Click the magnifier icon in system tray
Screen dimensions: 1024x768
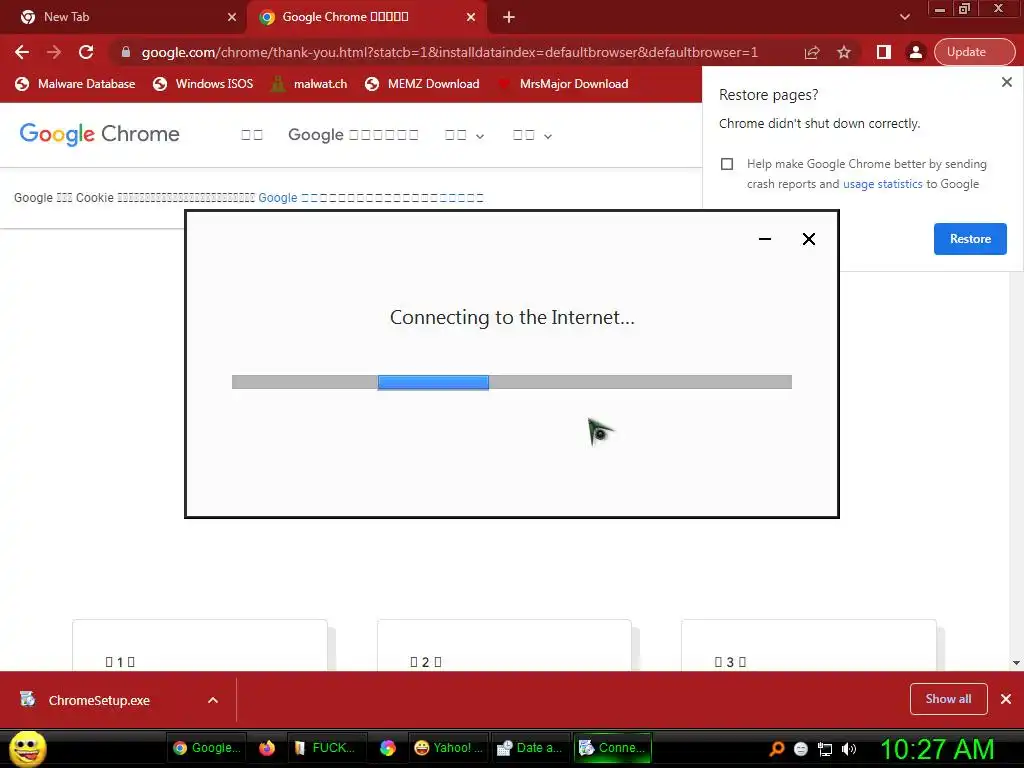tap(777, 748)
